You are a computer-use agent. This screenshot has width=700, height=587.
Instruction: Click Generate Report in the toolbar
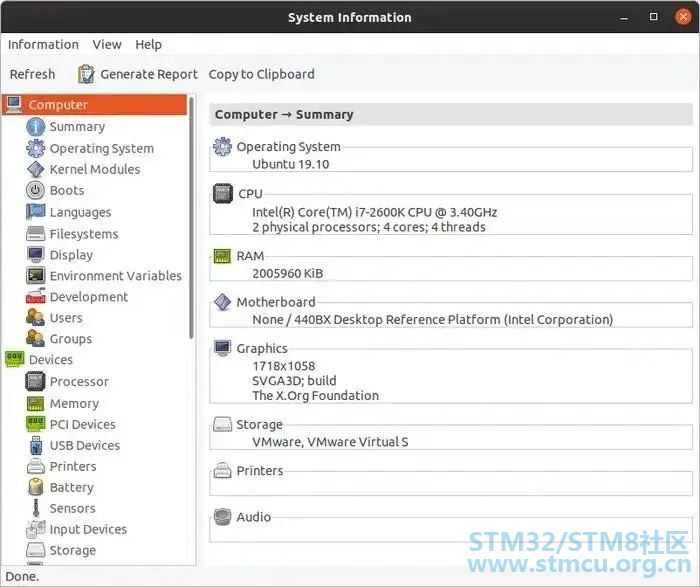click(138, 74)
